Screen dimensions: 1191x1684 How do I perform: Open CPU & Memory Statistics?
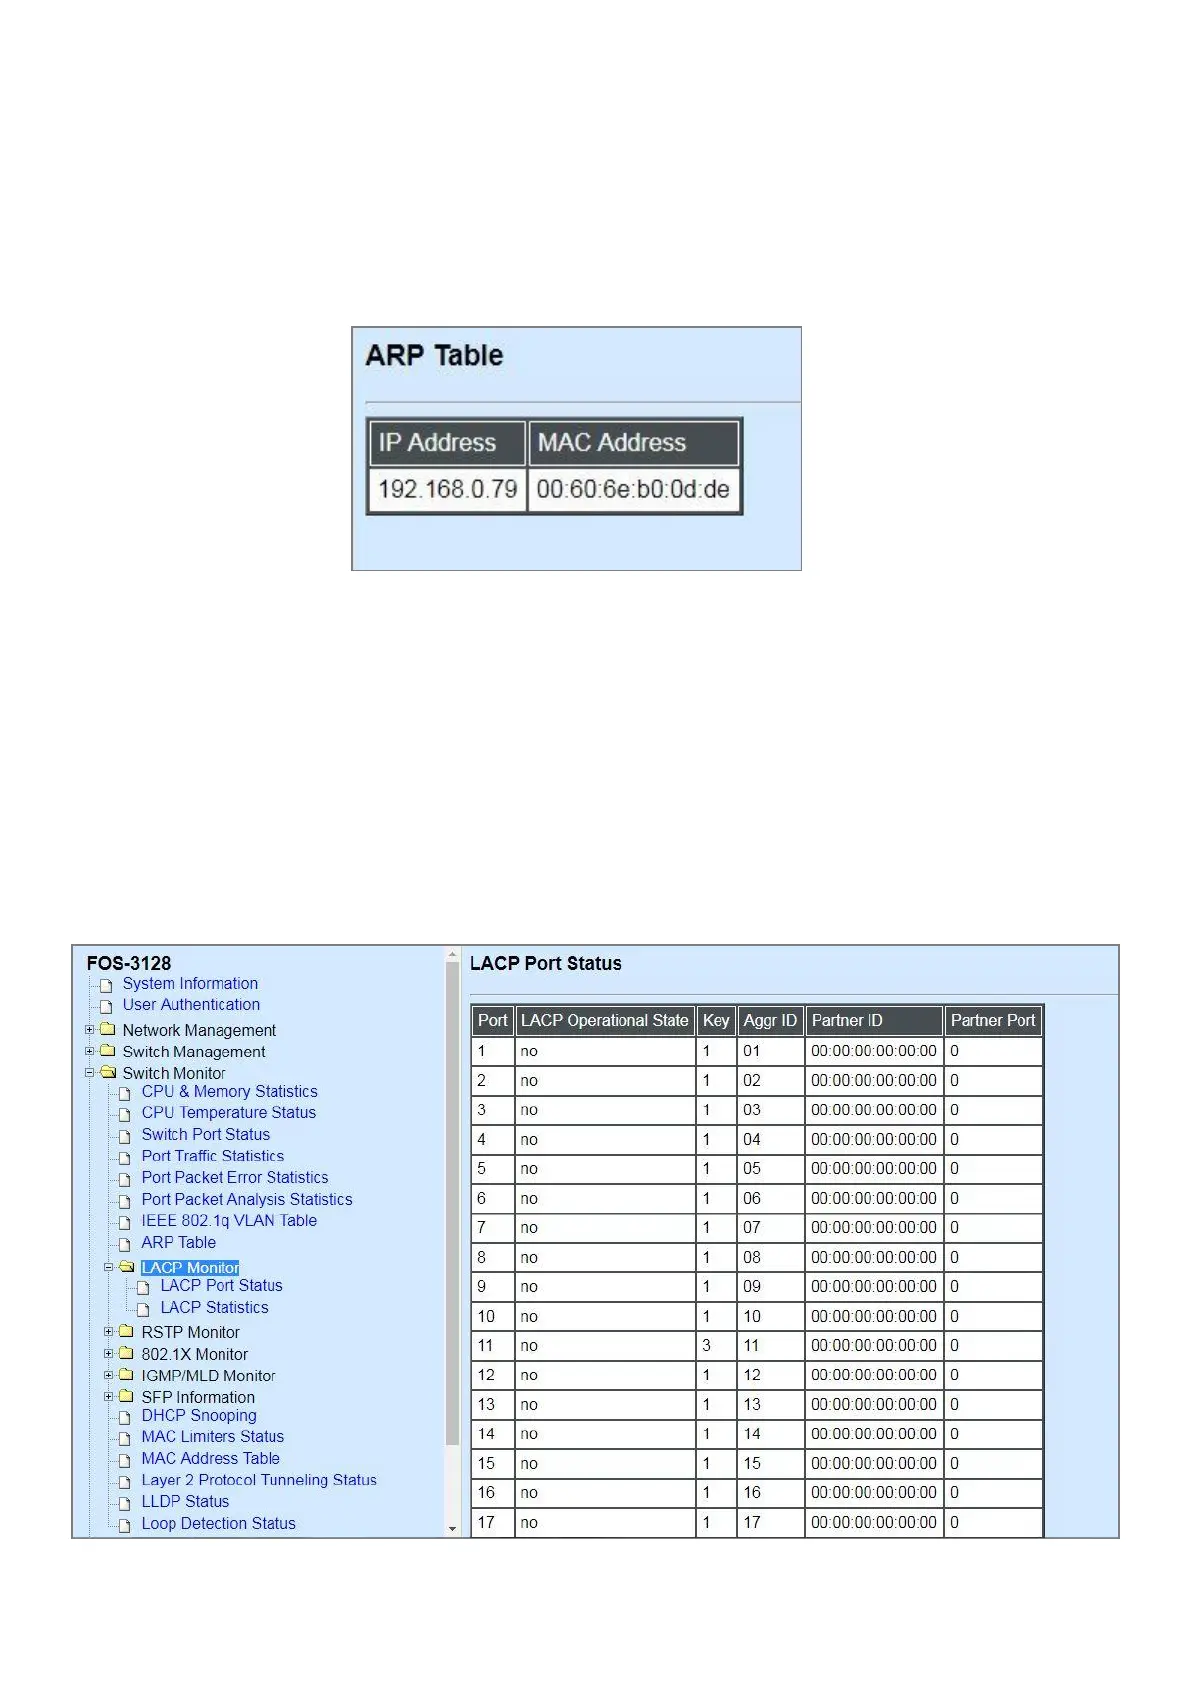[x=229, y=1091]
